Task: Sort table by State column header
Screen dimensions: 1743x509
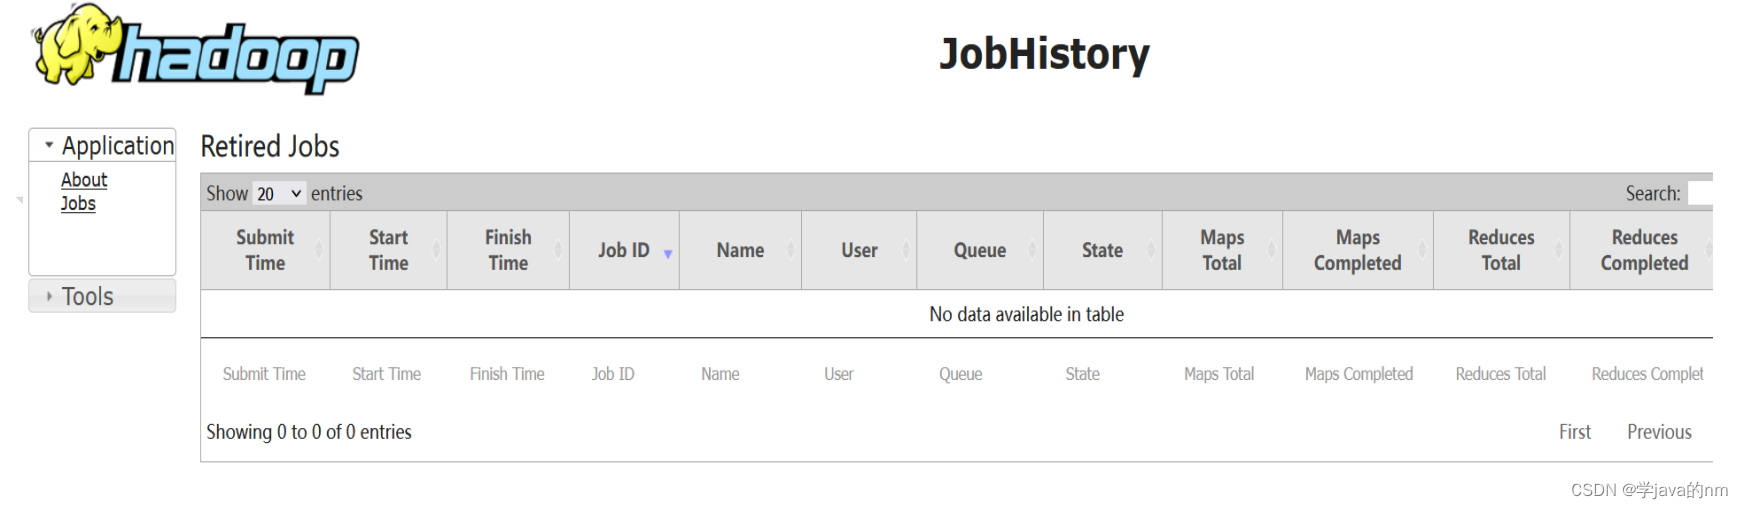Action: point(1102,250)
